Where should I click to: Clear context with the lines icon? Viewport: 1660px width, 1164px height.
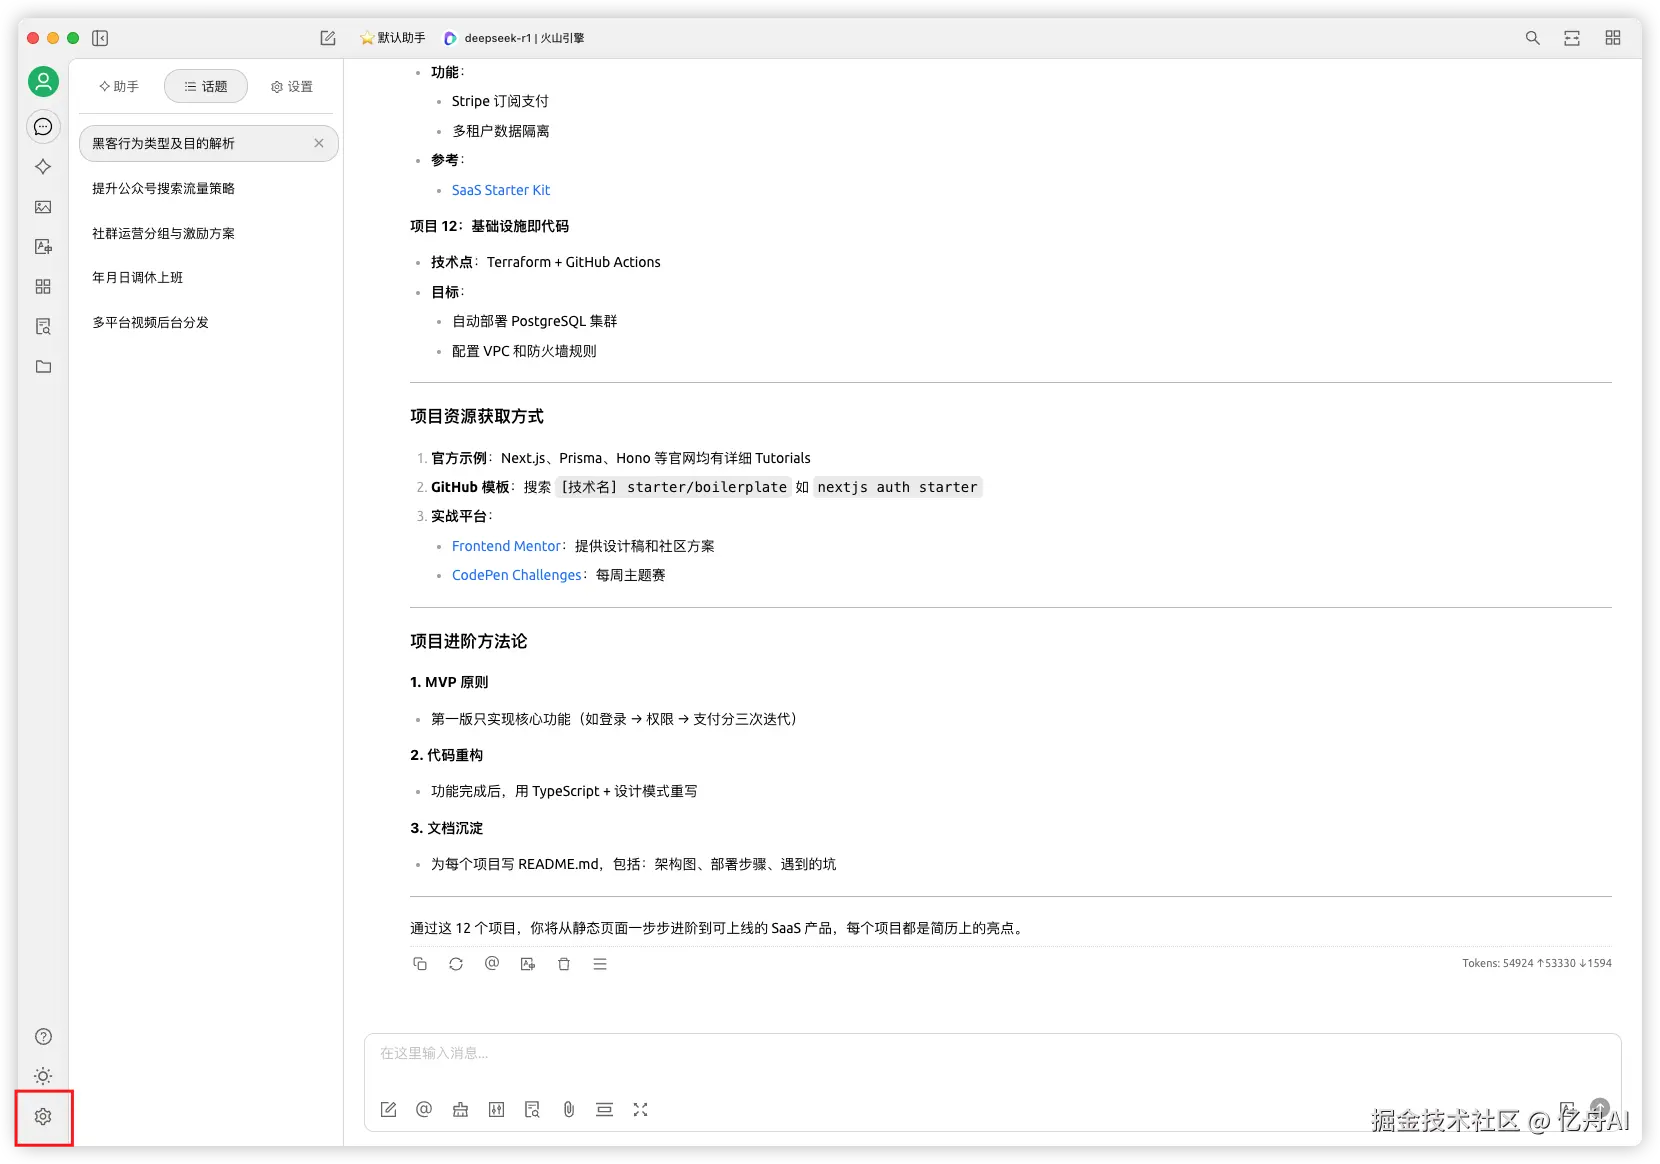pos(604,1110)
